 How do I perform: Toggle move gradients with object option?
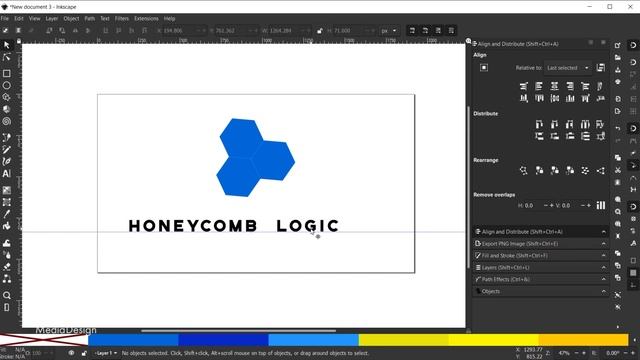(438, 31)
